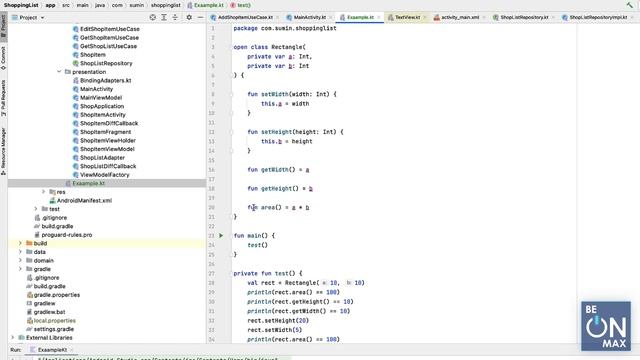Click app breadcrumb in navigation bar
Screen dimensions: 640x360
tap(50, 5)
